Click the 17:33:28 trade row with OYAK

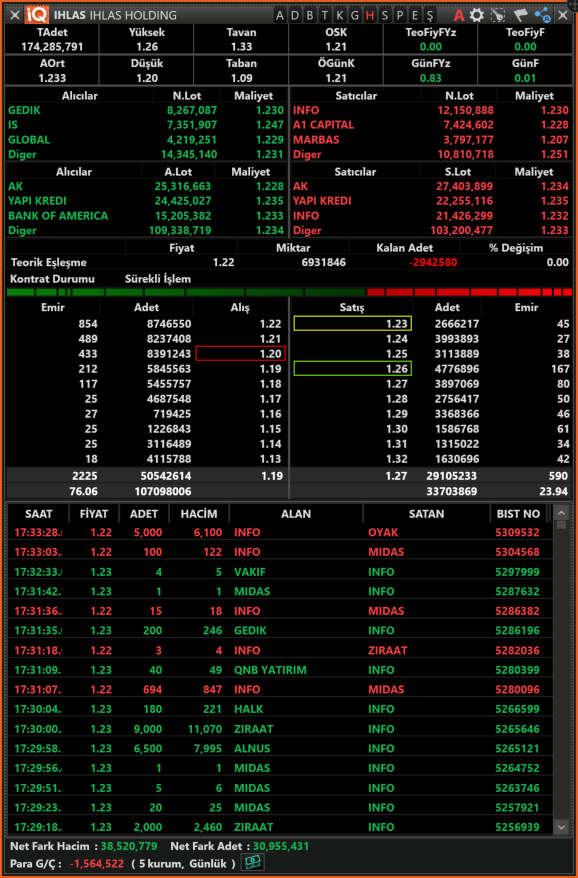(x=280, y=533)
